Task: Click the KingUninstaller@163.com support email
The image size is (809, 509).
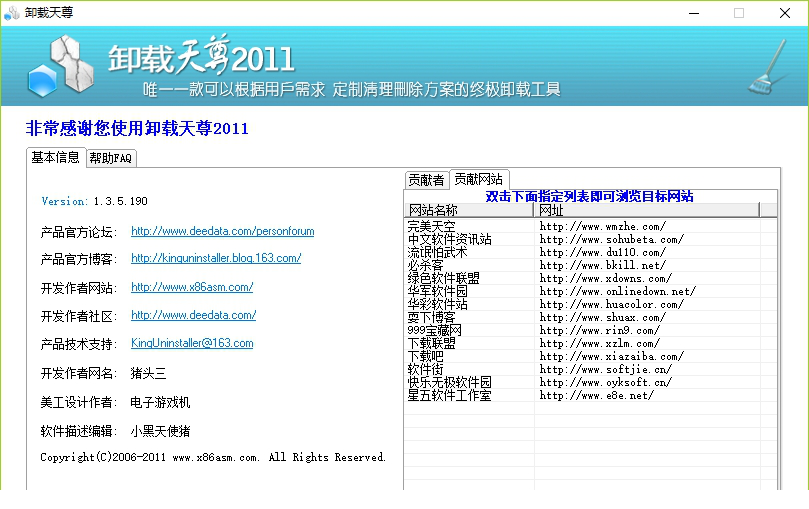Action: click(x=192, y=343)
